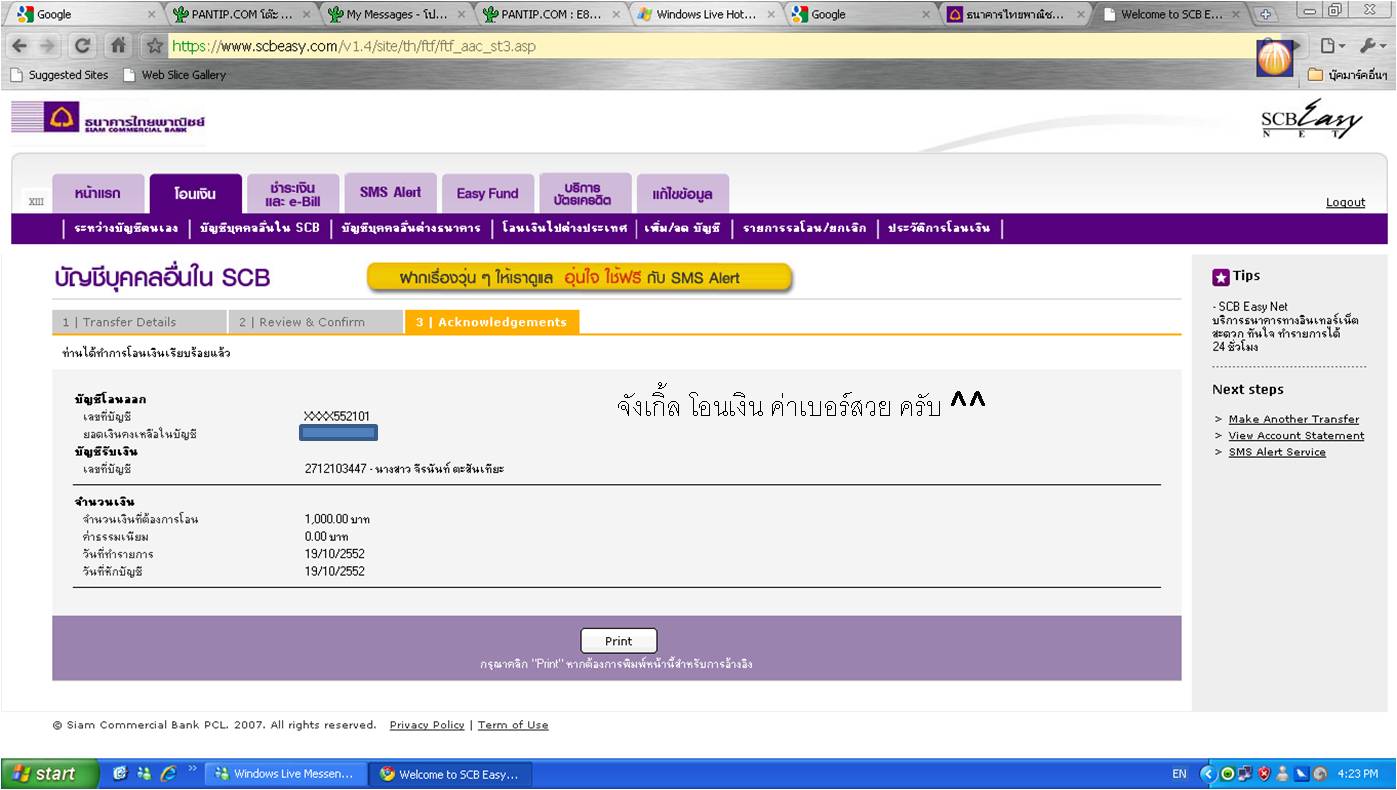The image size is (1397, 790).
Task: Close the first Google tab
Action: [x=152, y=15]
